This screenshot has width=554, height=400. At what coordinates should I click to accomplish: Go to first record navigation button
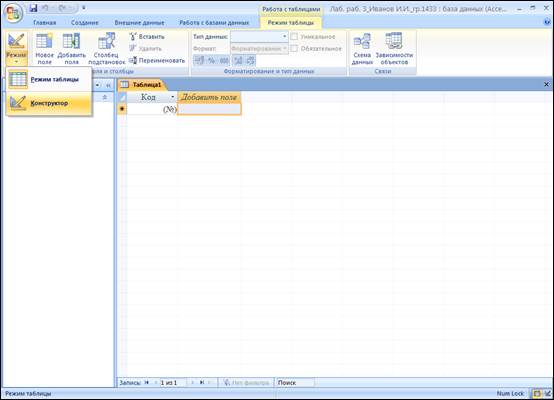(x=147, y=383)
